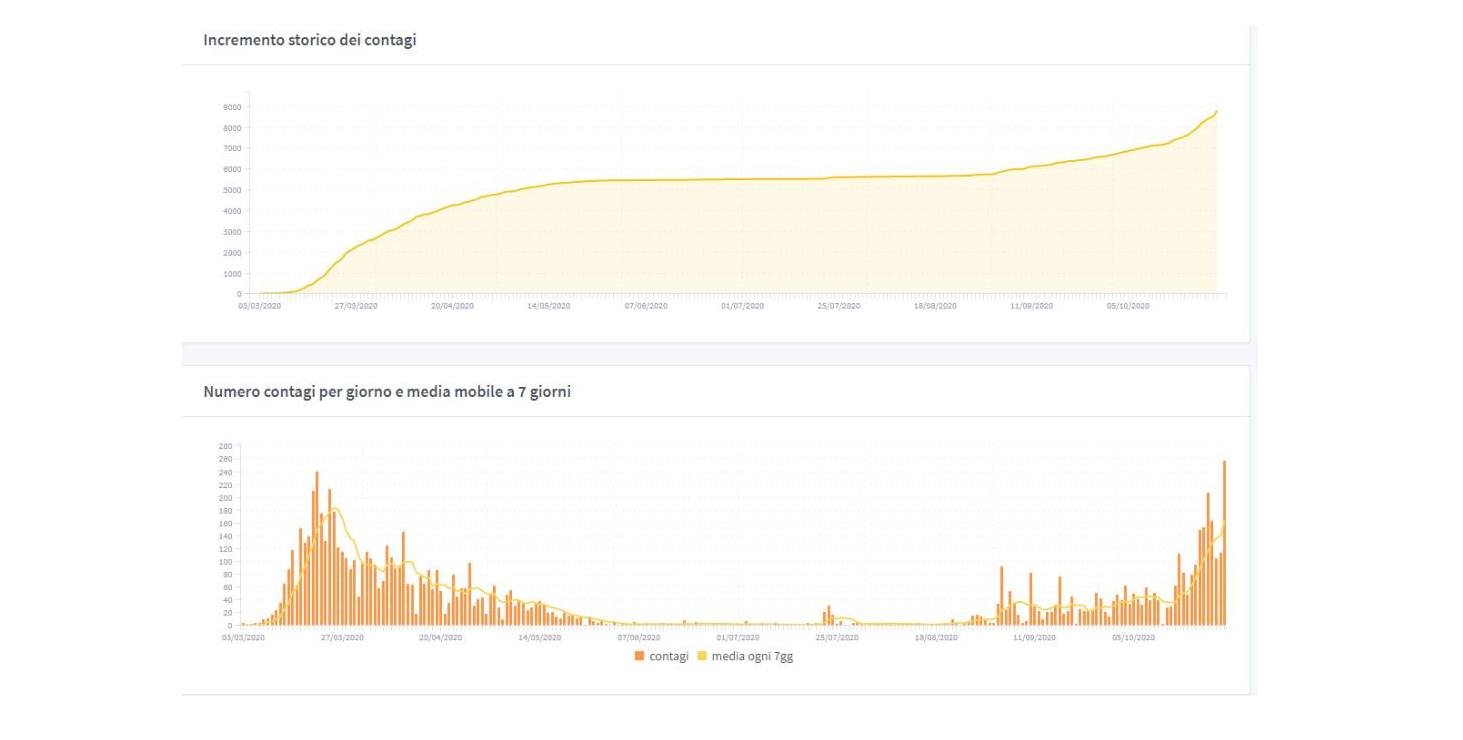Click 03/03/2020 start label on daily chart
The height and width of the screenshot is (740, 1463).
[243, 637]
